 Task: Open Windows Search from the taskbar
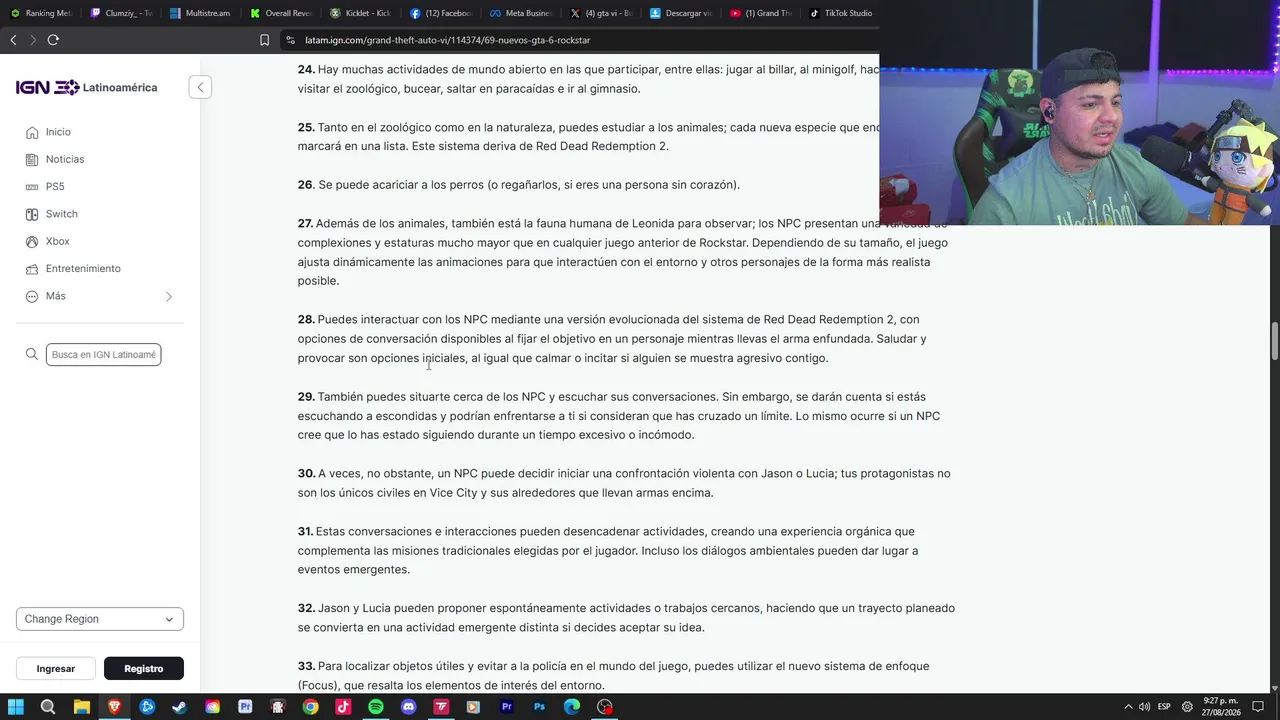coord(48,707)
